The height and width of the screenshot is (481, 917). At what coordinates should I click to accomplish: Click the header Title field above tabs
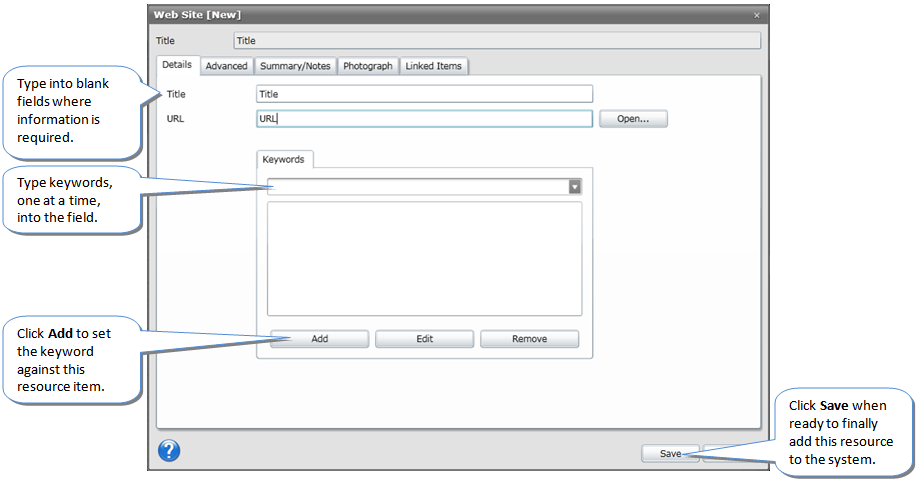(496, 41)
